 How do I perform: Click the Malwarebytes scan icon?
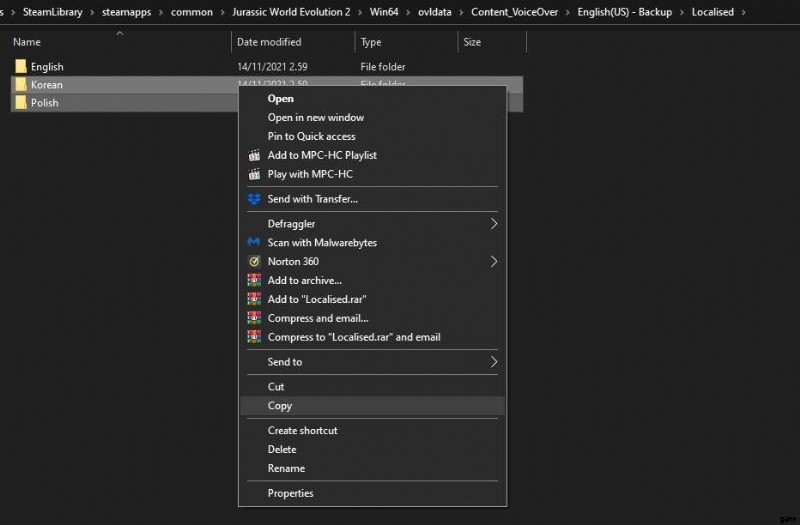pos(253,243)
